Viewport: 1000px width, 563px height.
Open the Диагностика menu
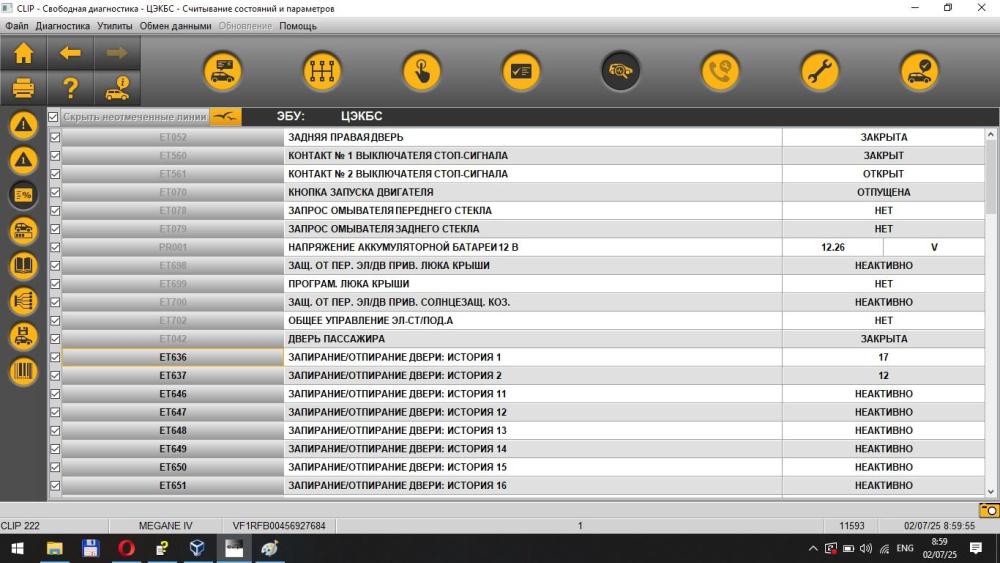62,26
